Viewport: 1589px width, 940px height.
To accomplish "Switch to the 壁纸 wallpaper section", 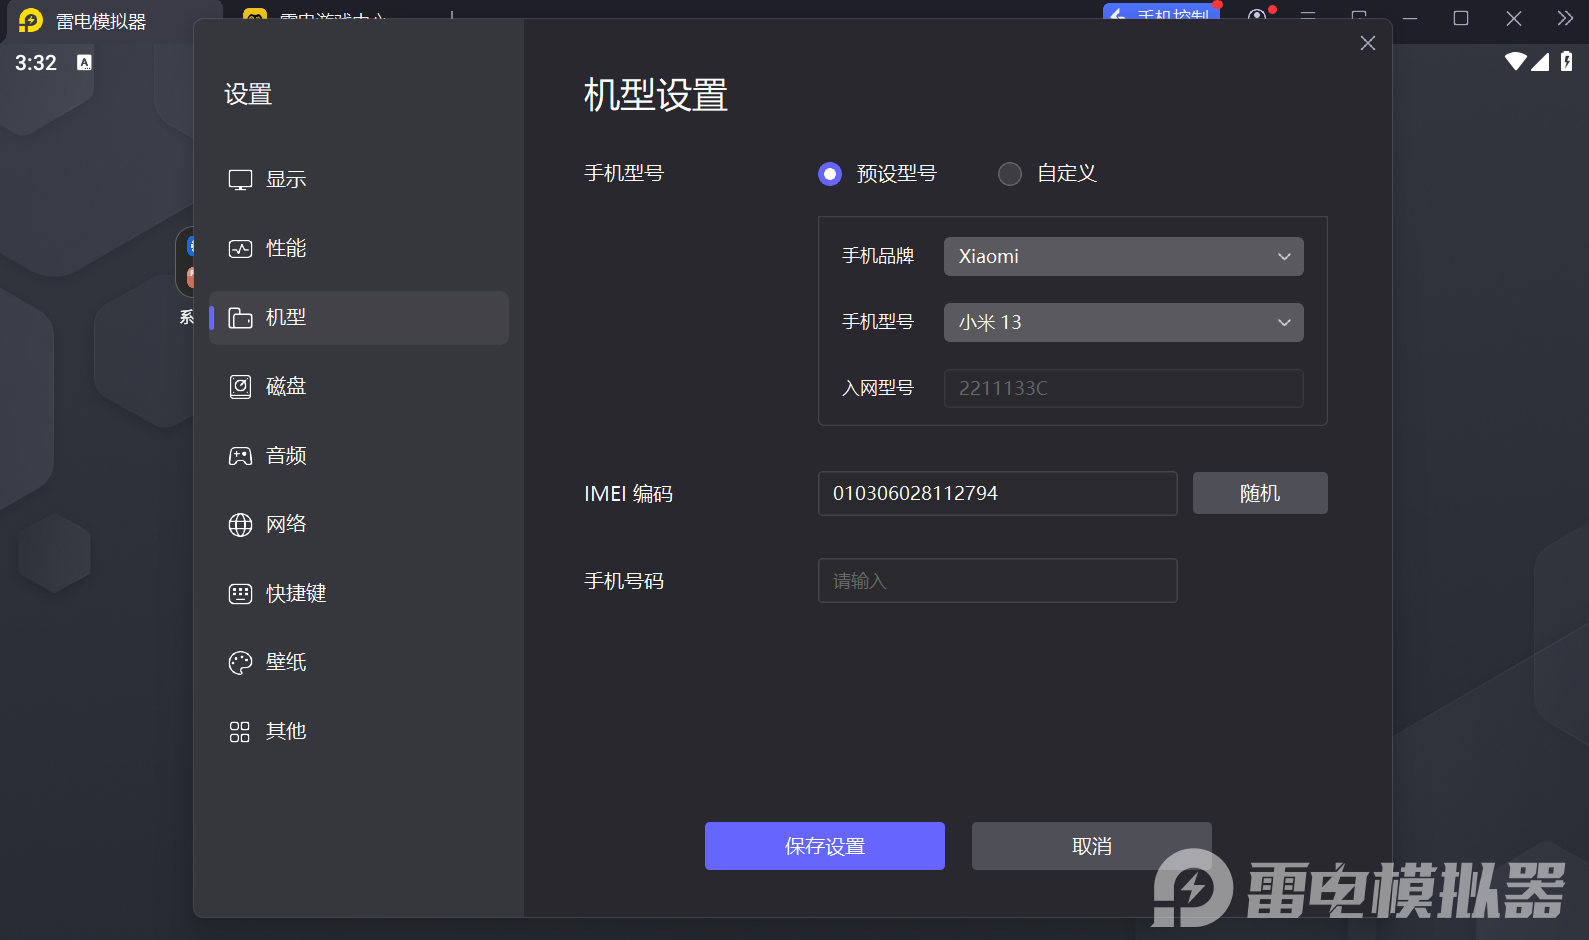I will point(359,663).
